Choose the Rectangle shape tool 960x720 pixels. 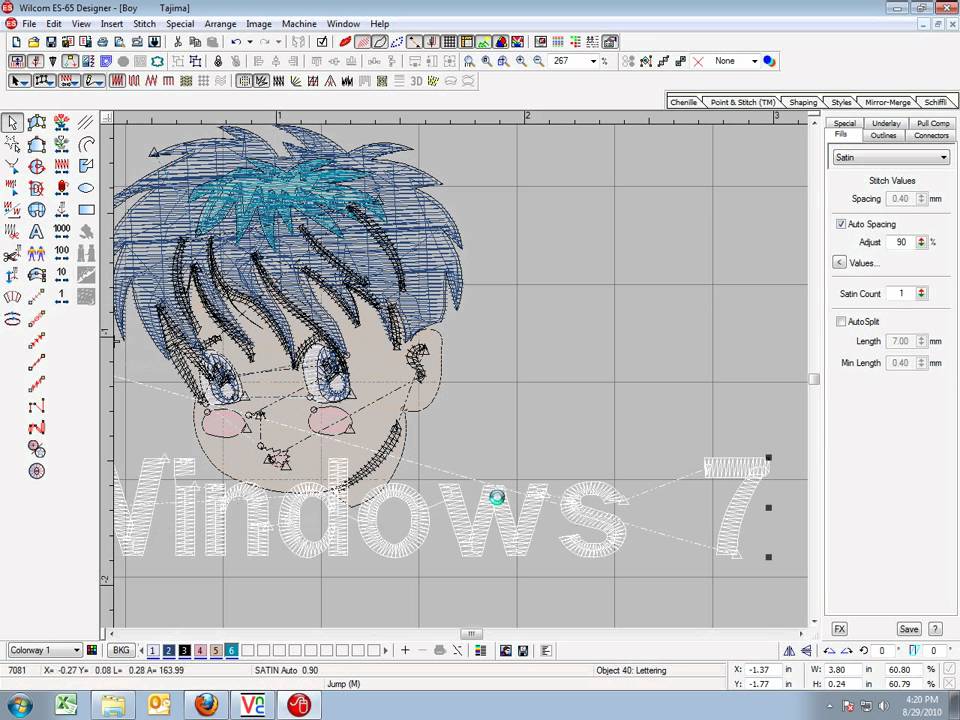tap(86, 210)
